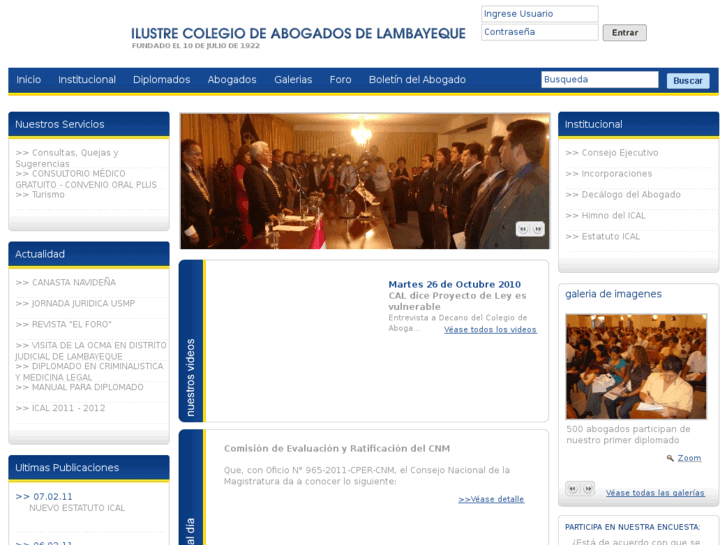727x545 pixels.
Task: Click previous arrow on the banner slideshow
Action: click(x=523, y=229)
